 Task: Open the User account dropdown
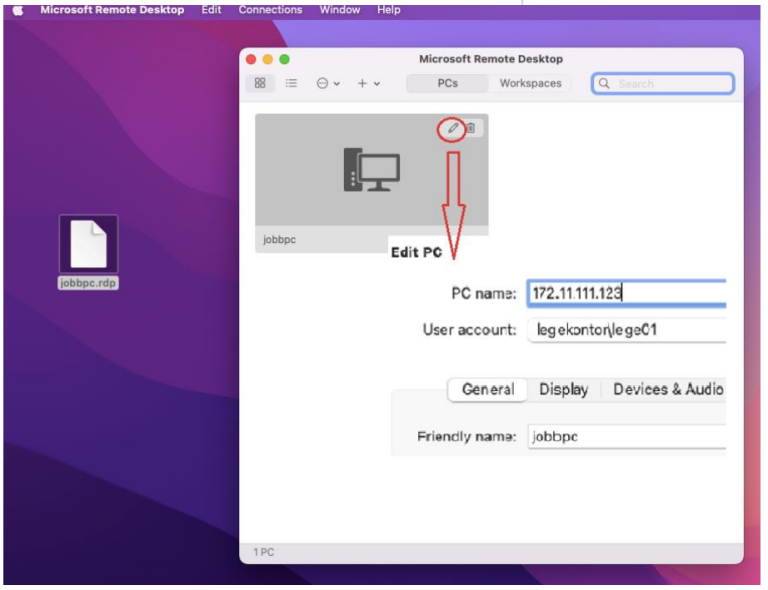point(626,330)
